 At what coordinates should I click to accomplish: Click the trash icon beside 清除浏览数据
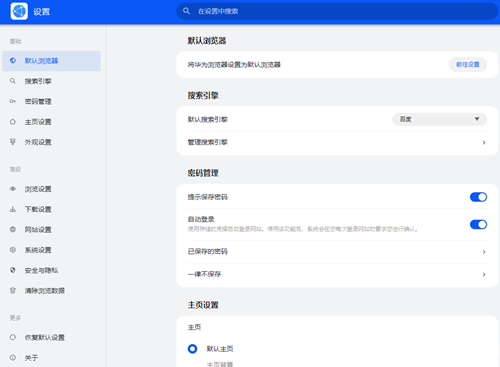tap(13, 291)
